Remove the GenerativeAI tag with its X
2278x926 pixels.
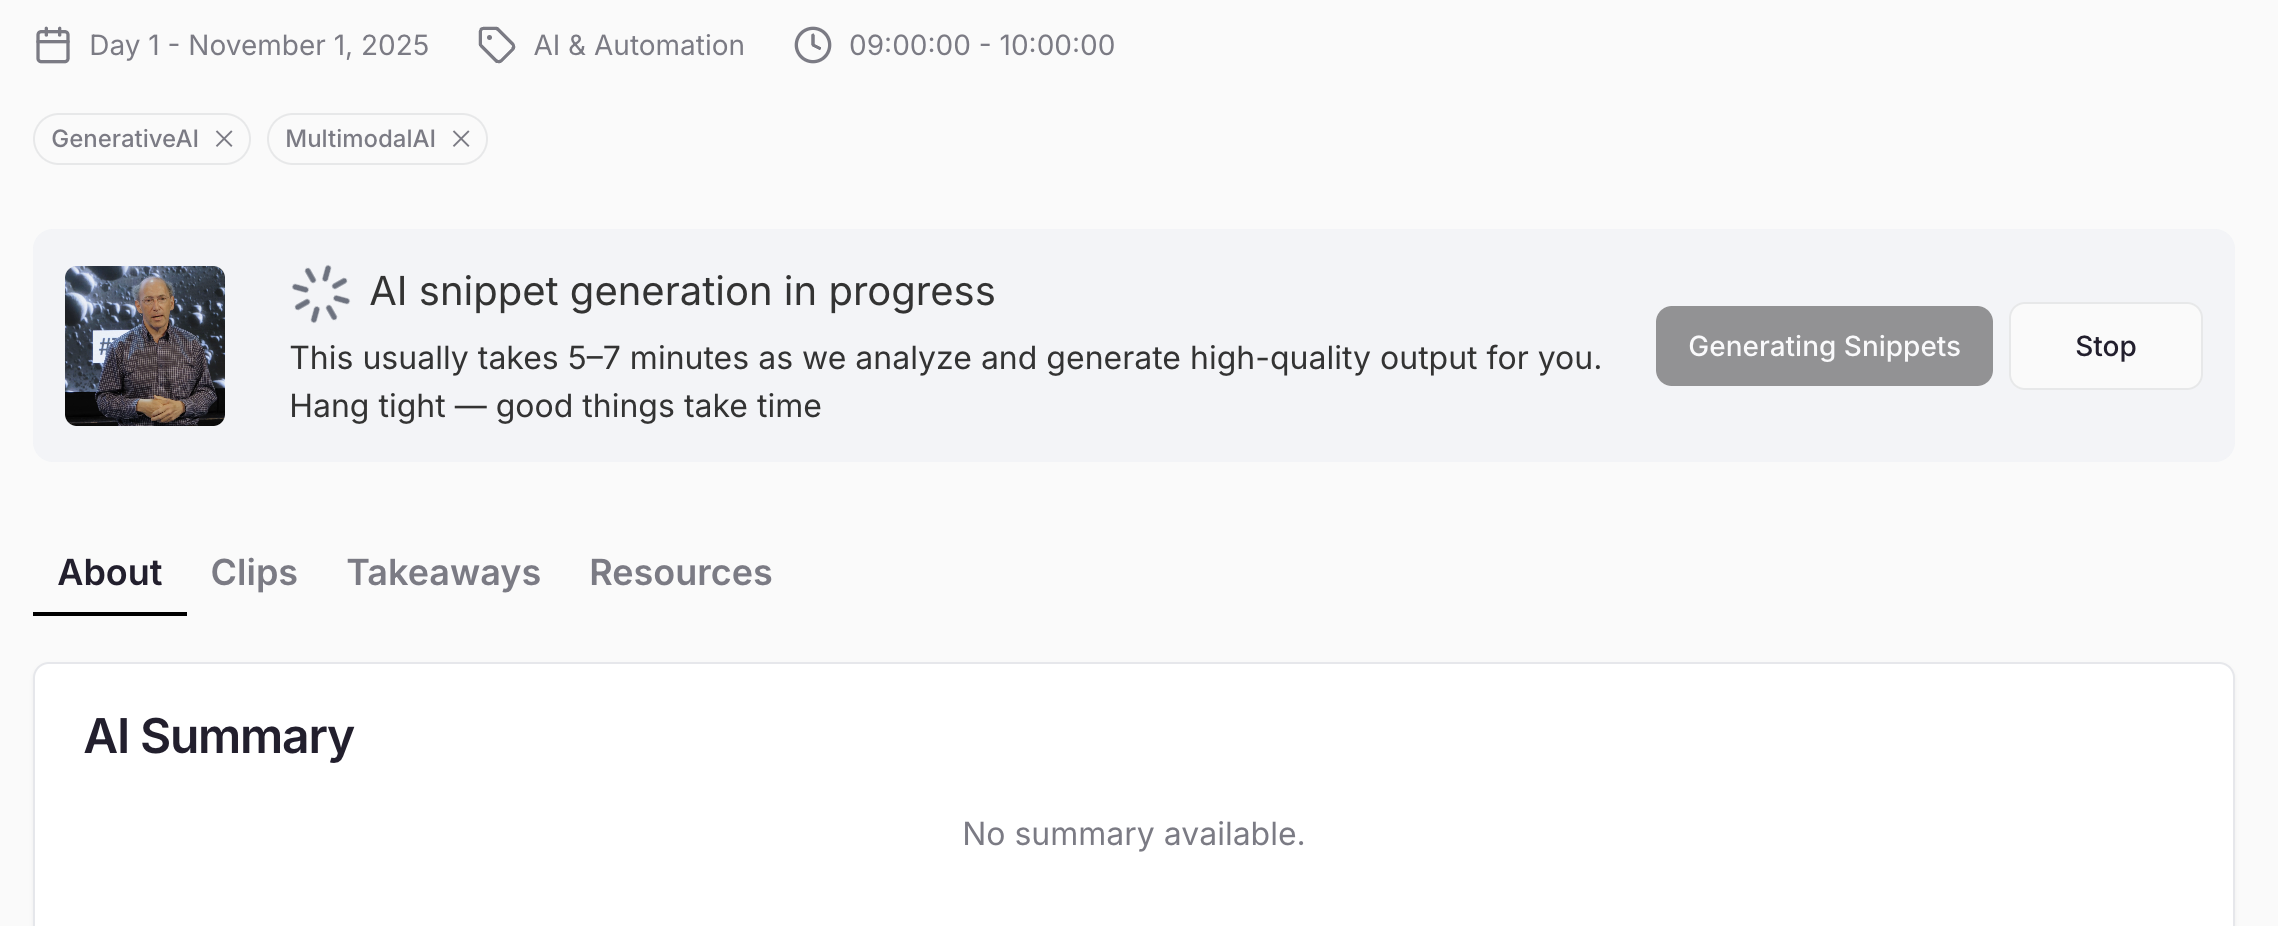coord(224,139)
